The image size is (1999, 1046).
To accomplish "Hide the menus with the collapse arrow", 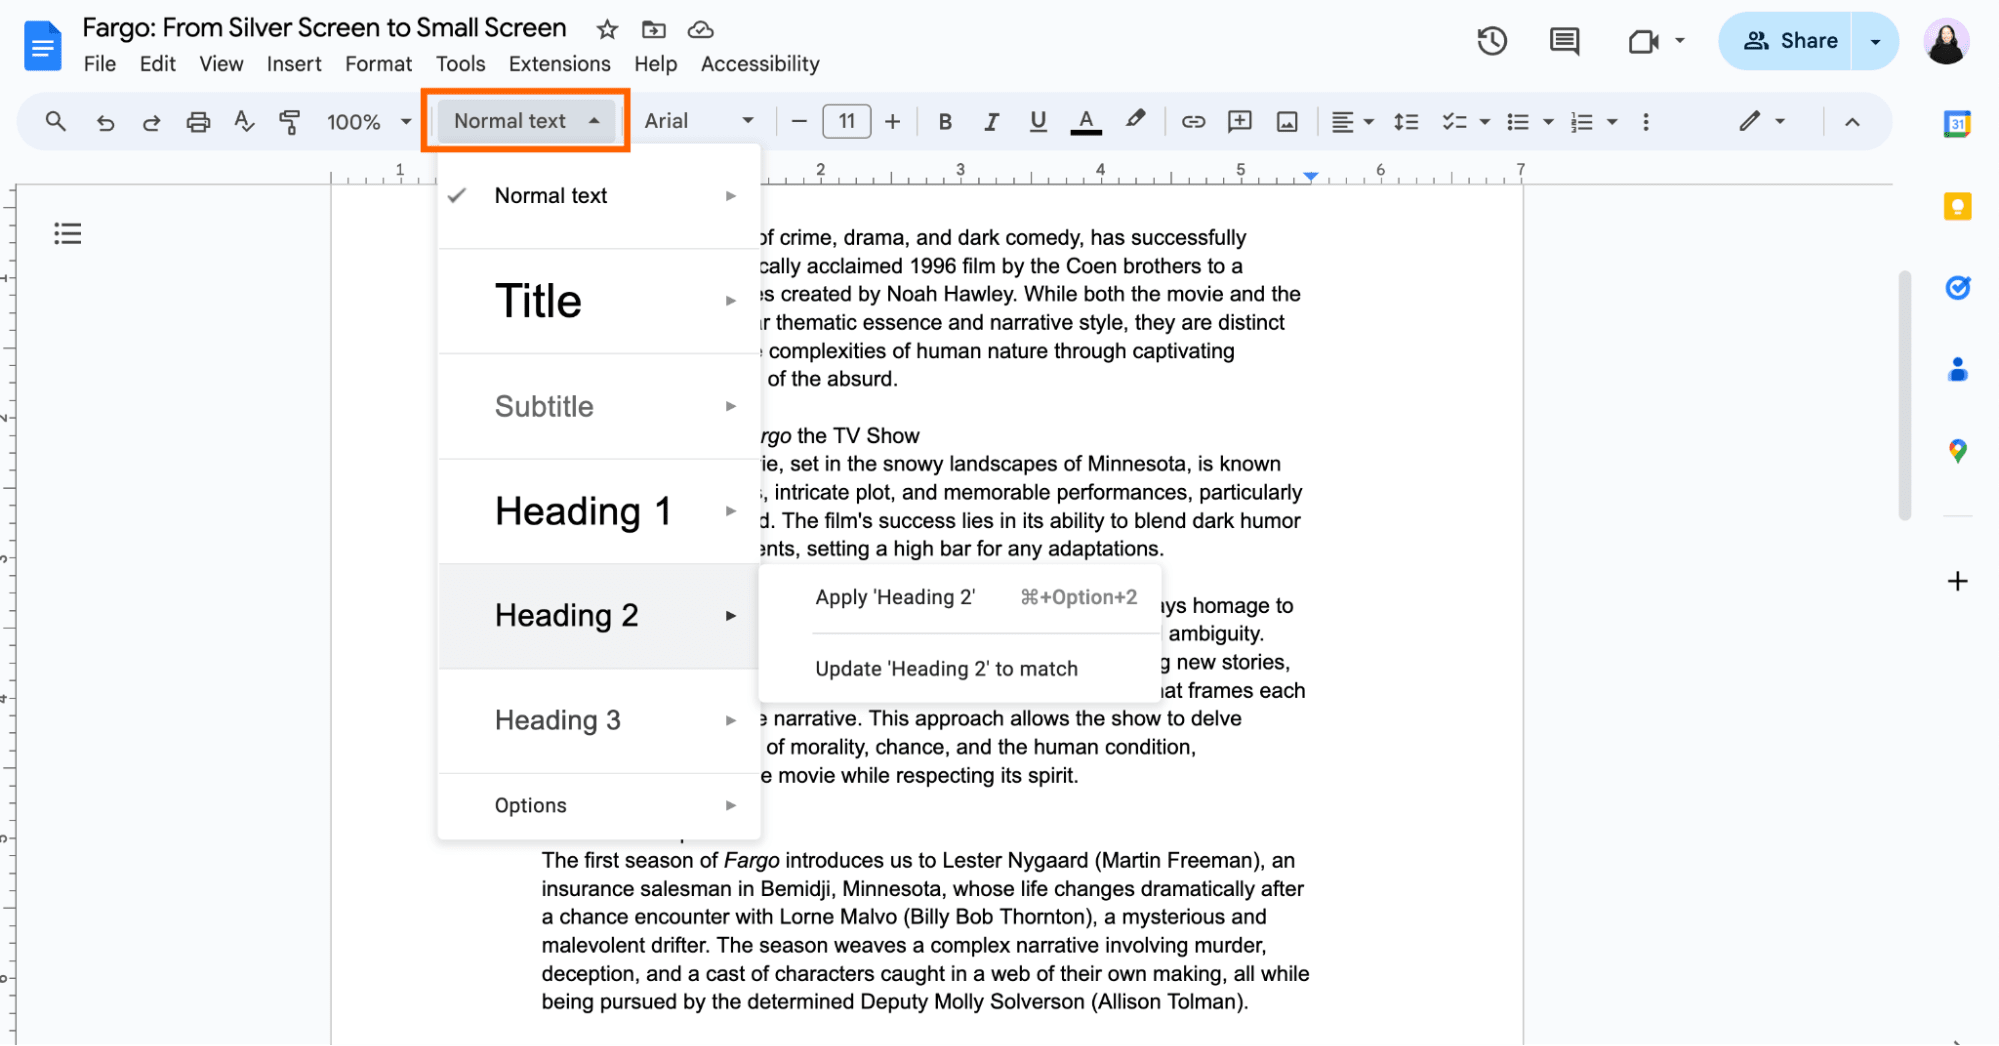I will click(x=1852, y=122).
